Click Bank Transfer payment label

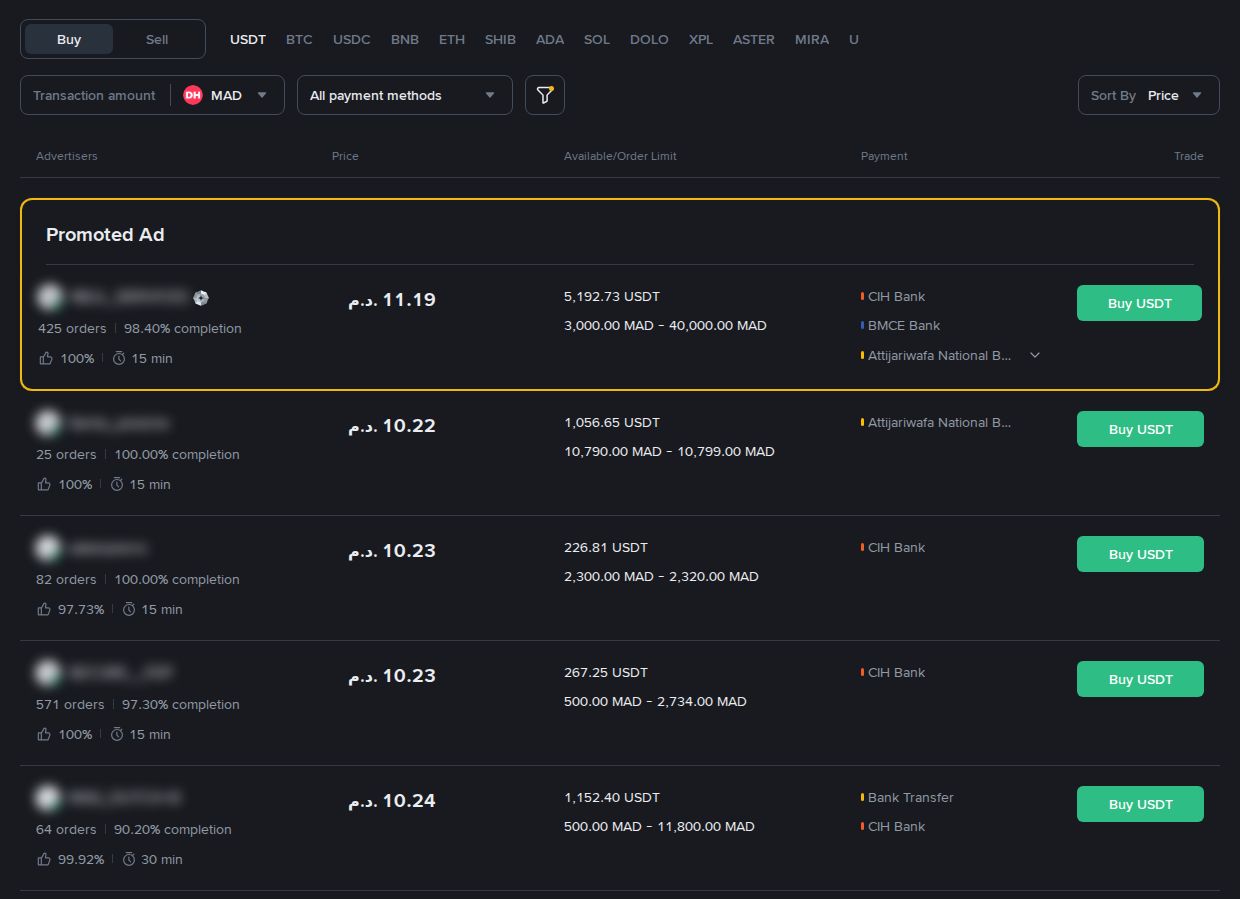coord(911,797)
